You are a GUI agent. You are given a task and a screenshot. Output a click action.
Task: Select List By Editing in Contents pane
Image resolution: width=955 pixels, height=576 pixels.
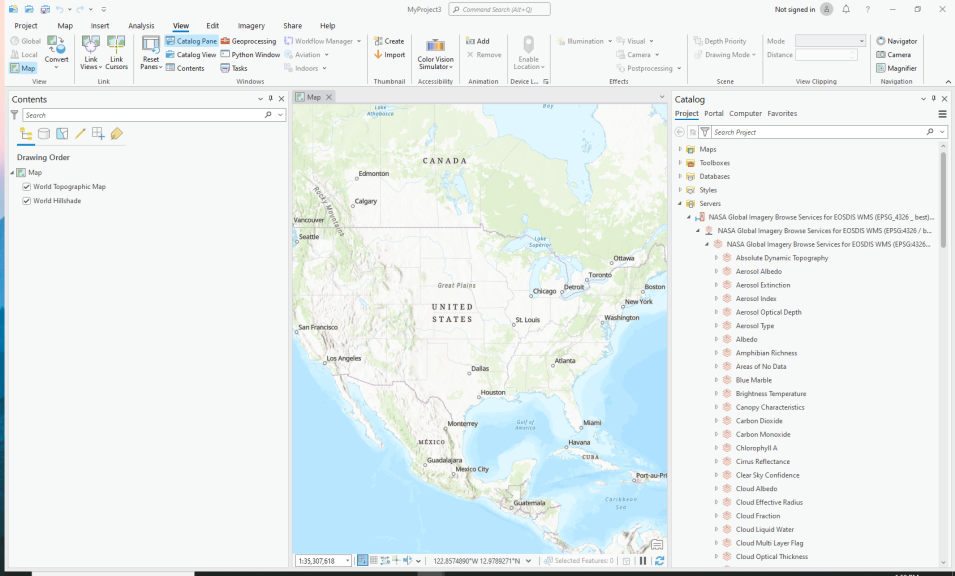[x=79, y=132]
